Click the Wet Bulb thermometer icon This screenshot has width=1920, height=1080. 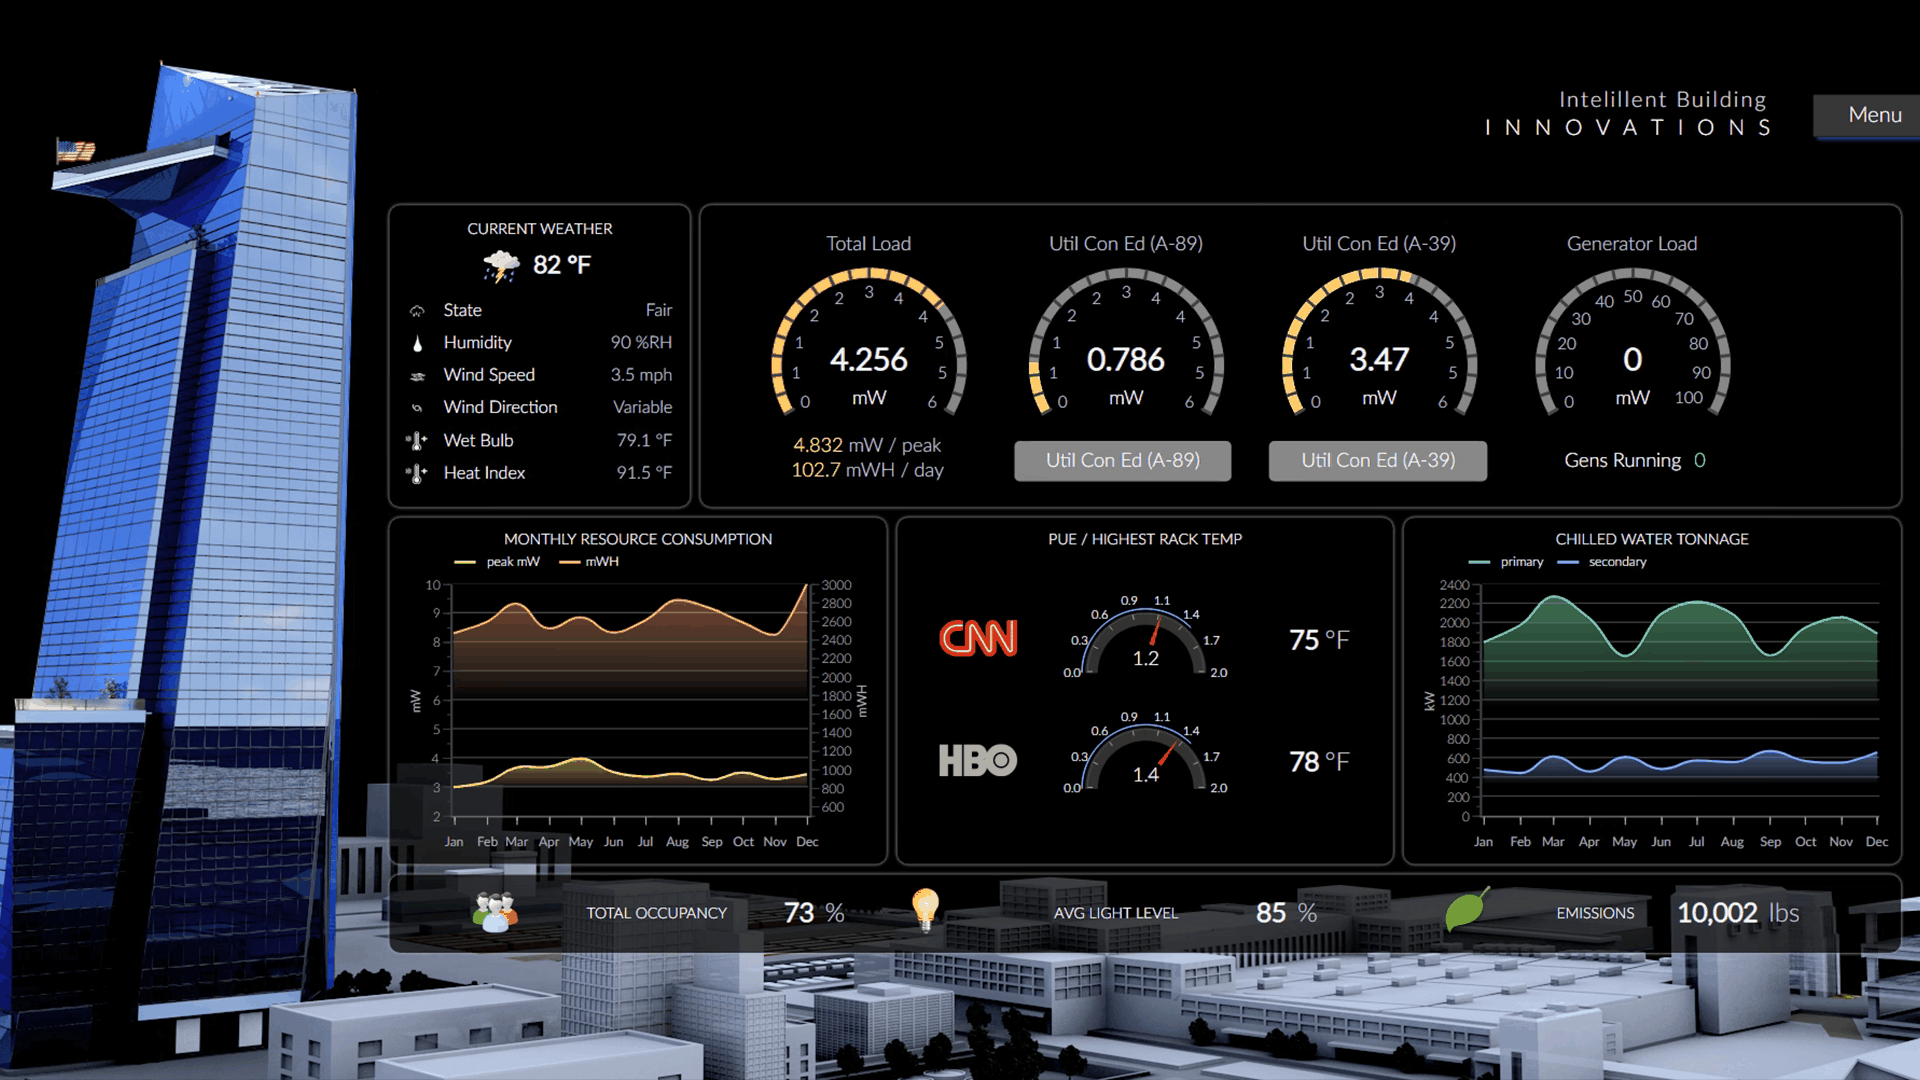417,441
